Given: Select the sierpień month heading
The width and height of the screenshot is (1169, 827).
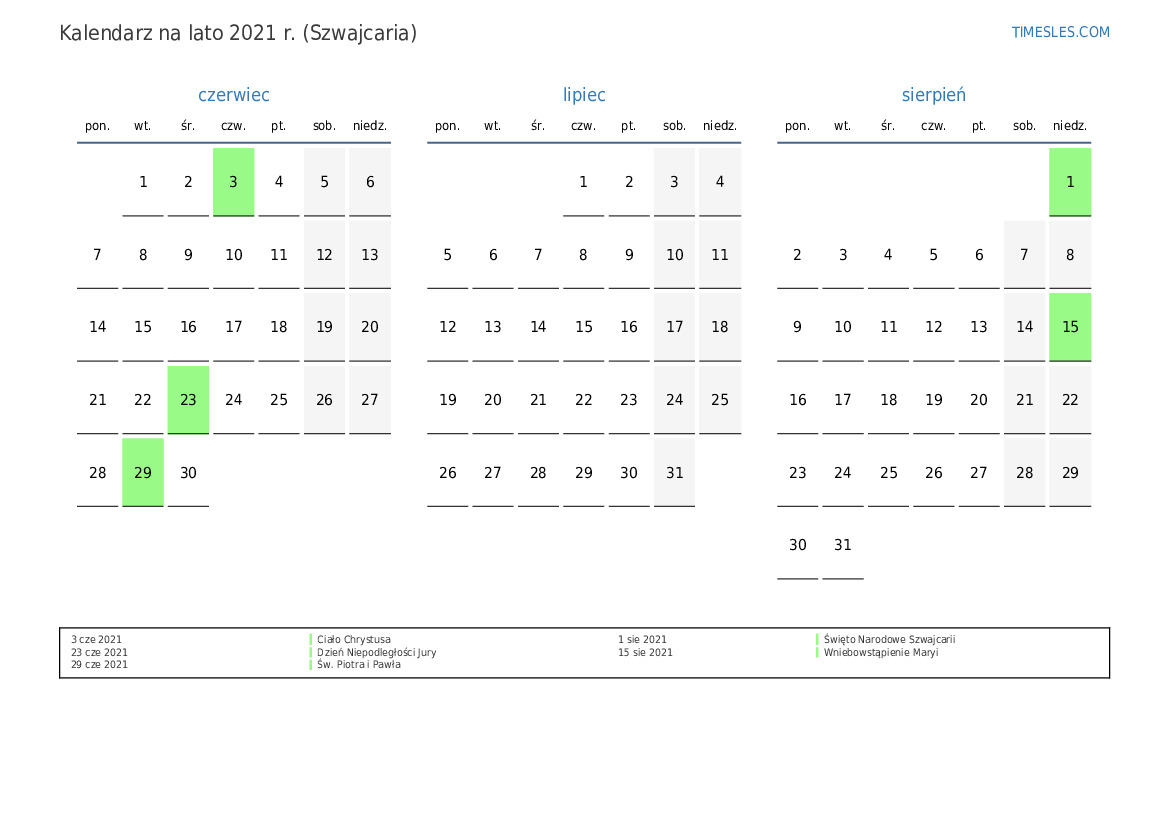Looking at the screenshot, I should pos(933,95).
